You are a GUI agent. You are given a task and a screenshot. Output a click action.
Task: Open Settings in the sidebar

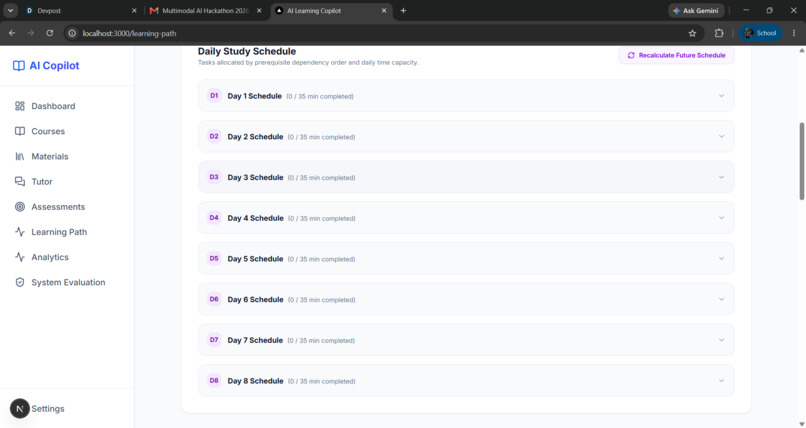point(48,409)
